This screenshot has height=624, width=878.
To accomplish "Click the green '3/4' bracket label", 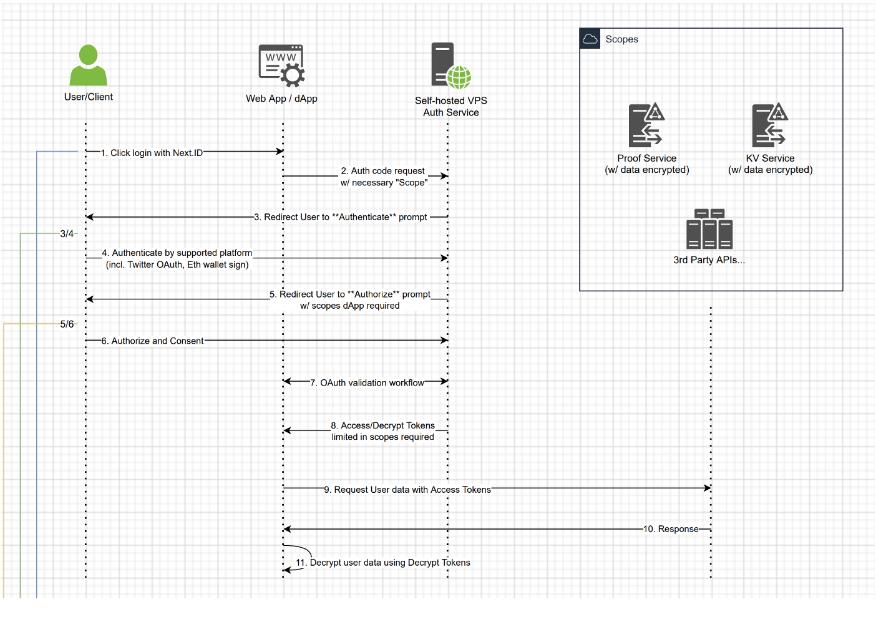I will point(67,234).
